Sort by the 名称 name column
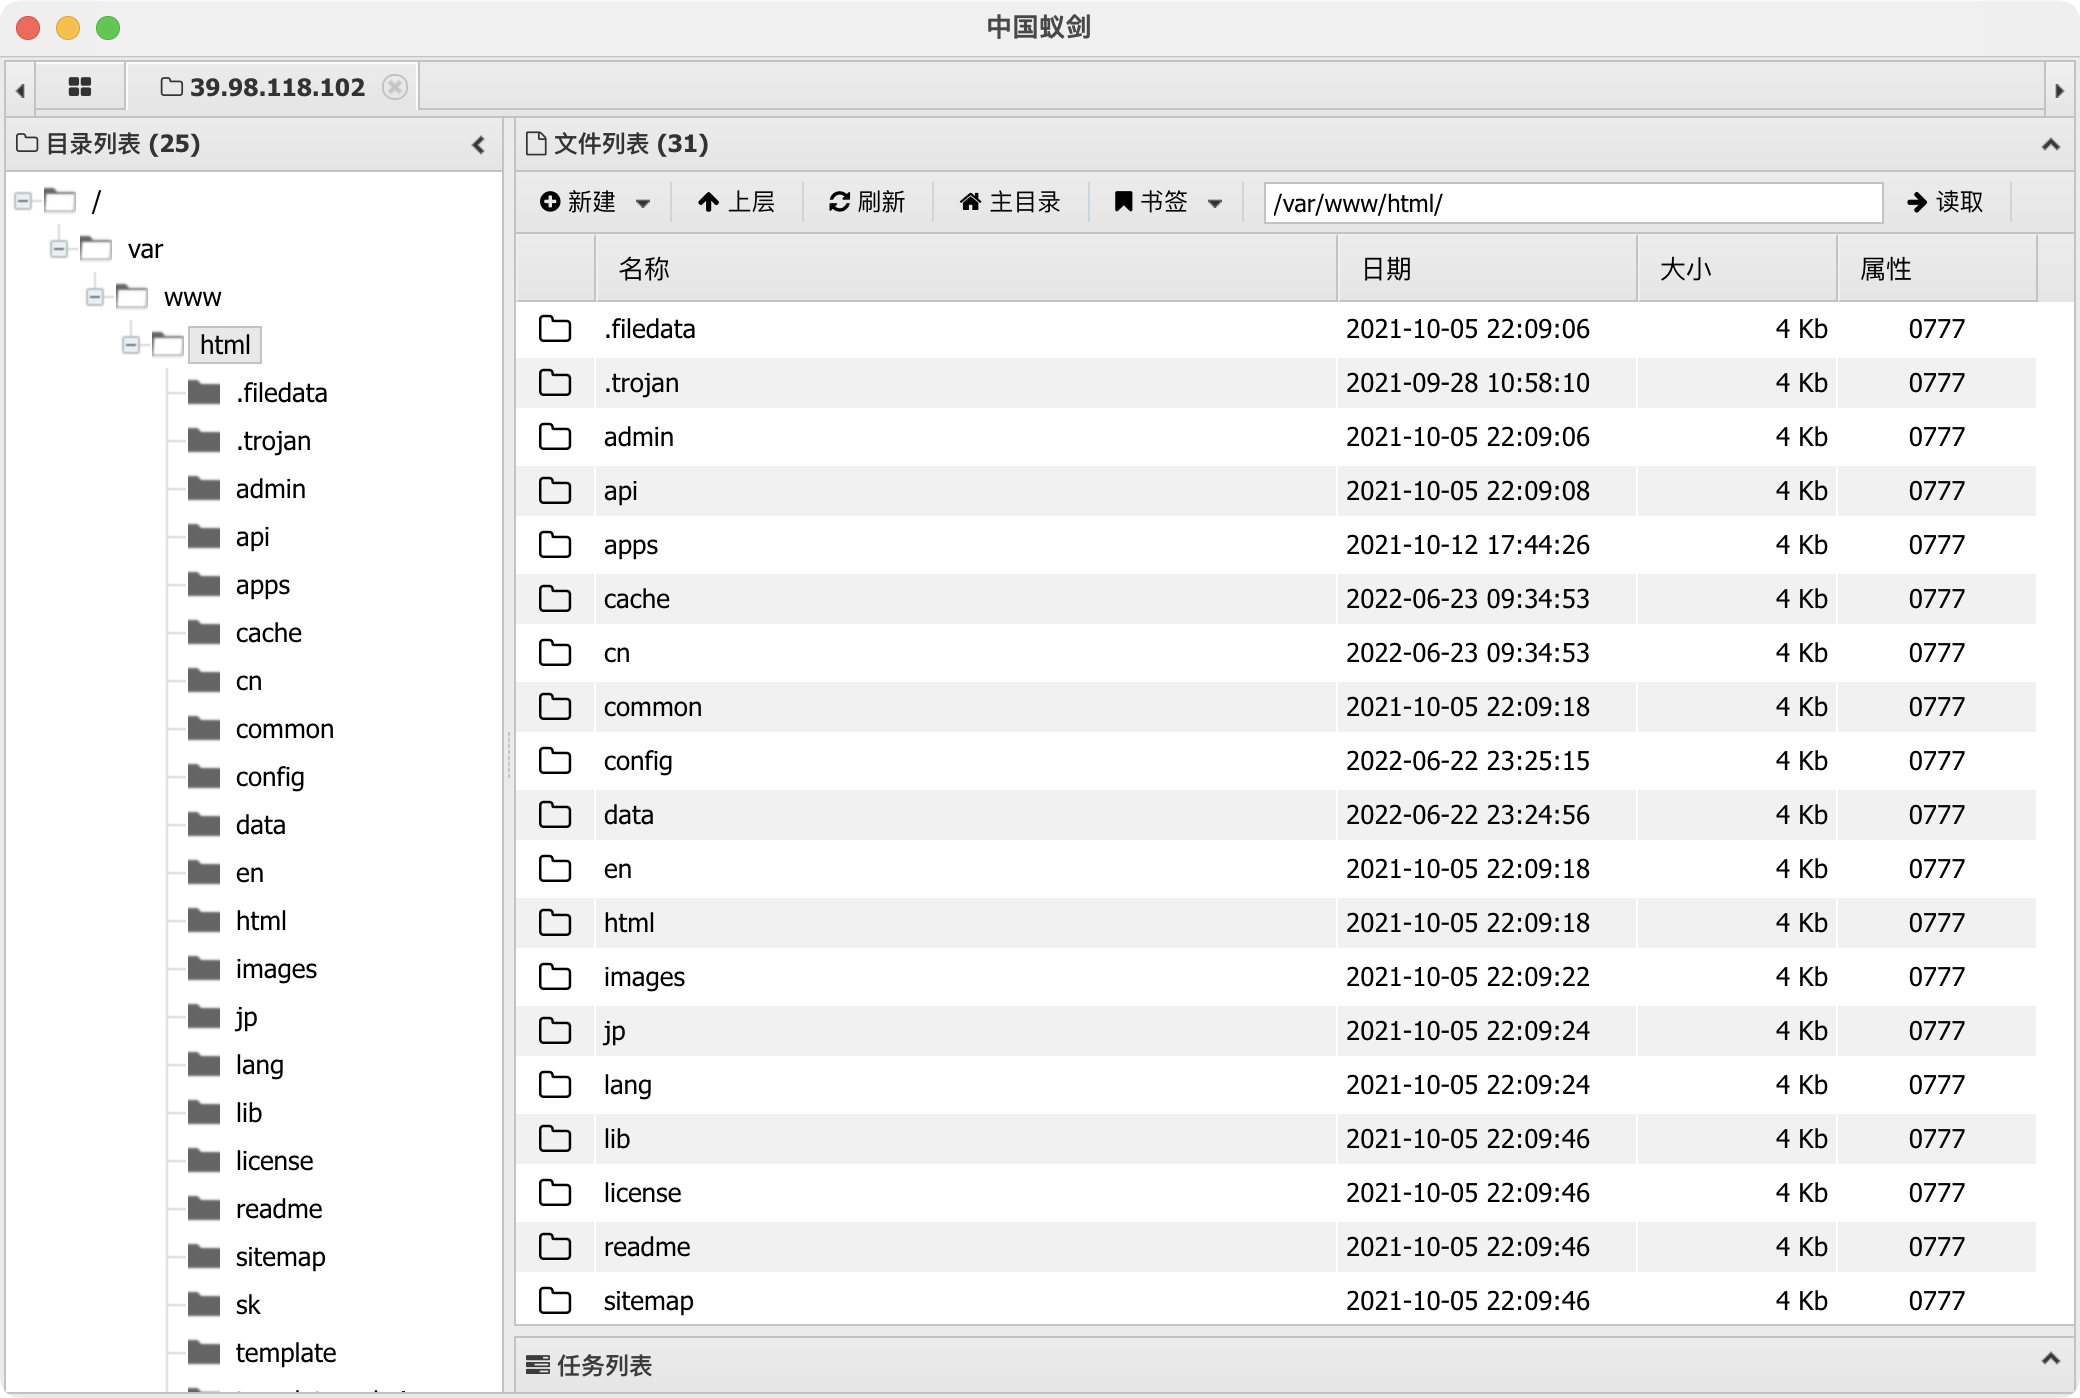2080x1398 pixels. (x=966, y=268)
